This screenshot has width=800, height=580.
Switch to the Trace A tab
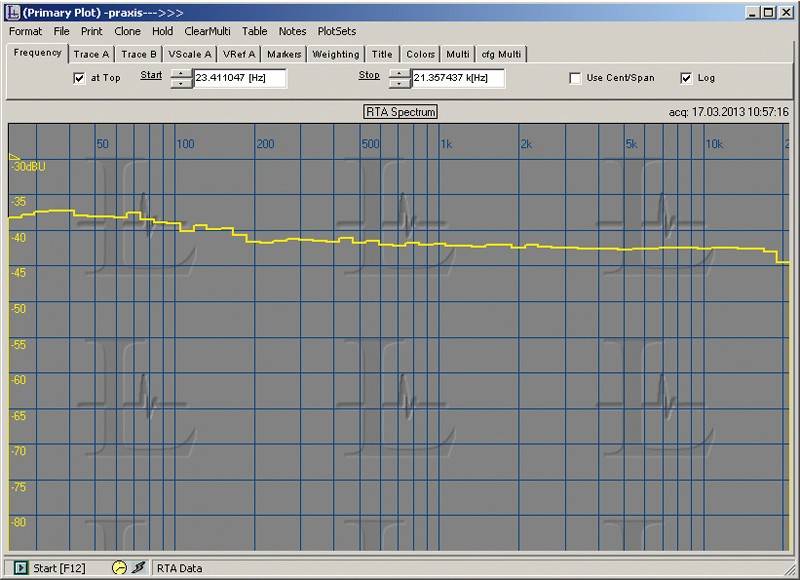pyautogui.click(x=91, y=54)
